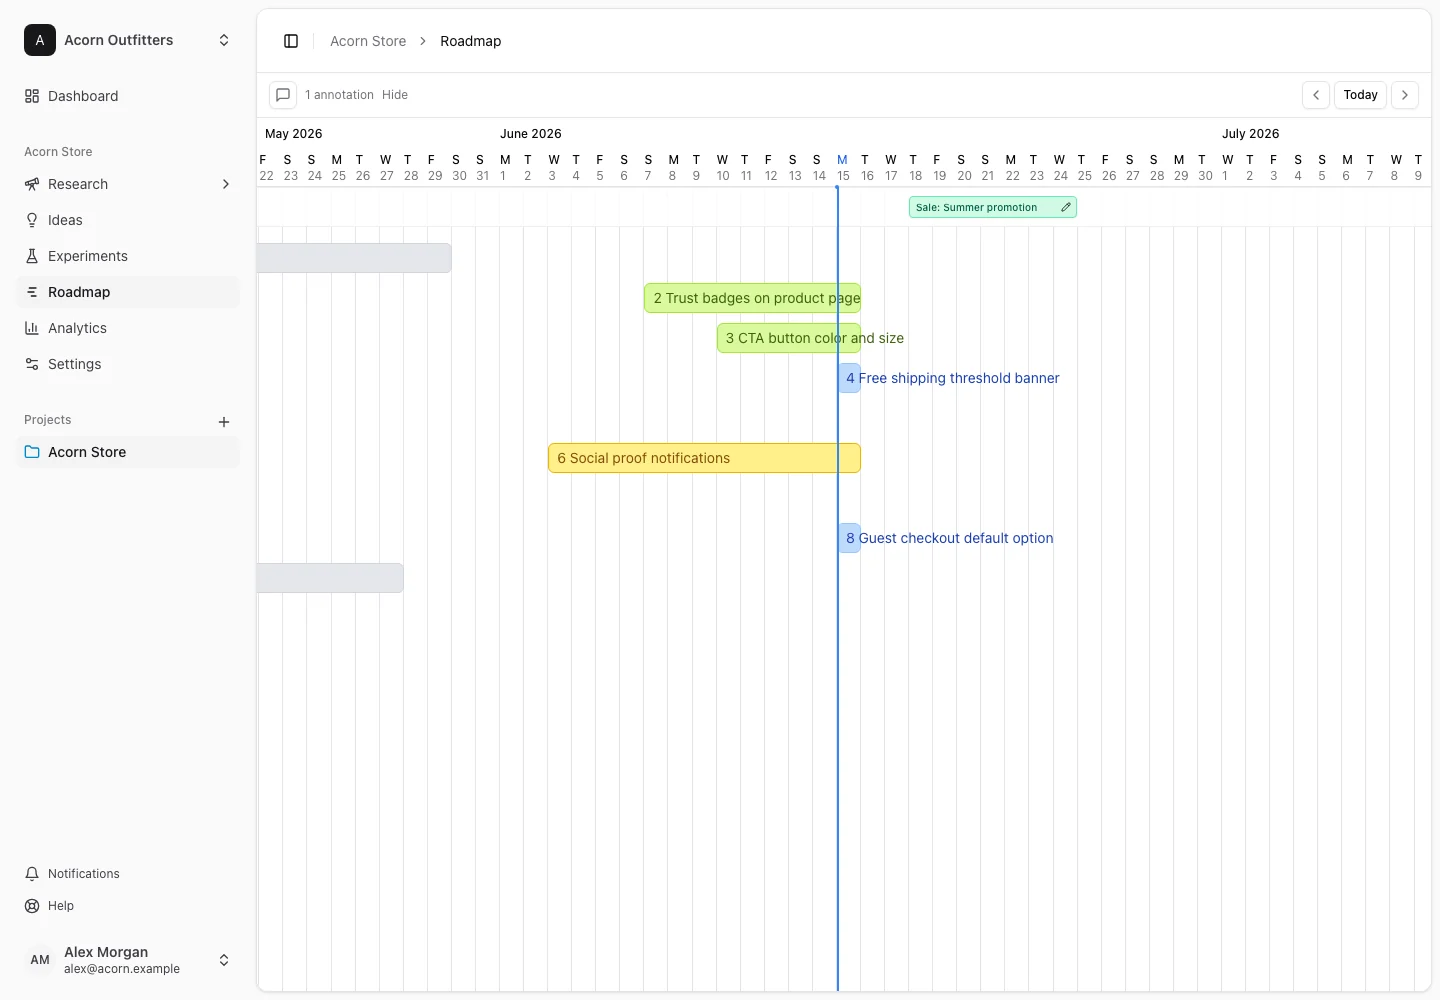
Task: Jump to Today on the timeline
Action: pyautogui.click(x=1360, y=95)
